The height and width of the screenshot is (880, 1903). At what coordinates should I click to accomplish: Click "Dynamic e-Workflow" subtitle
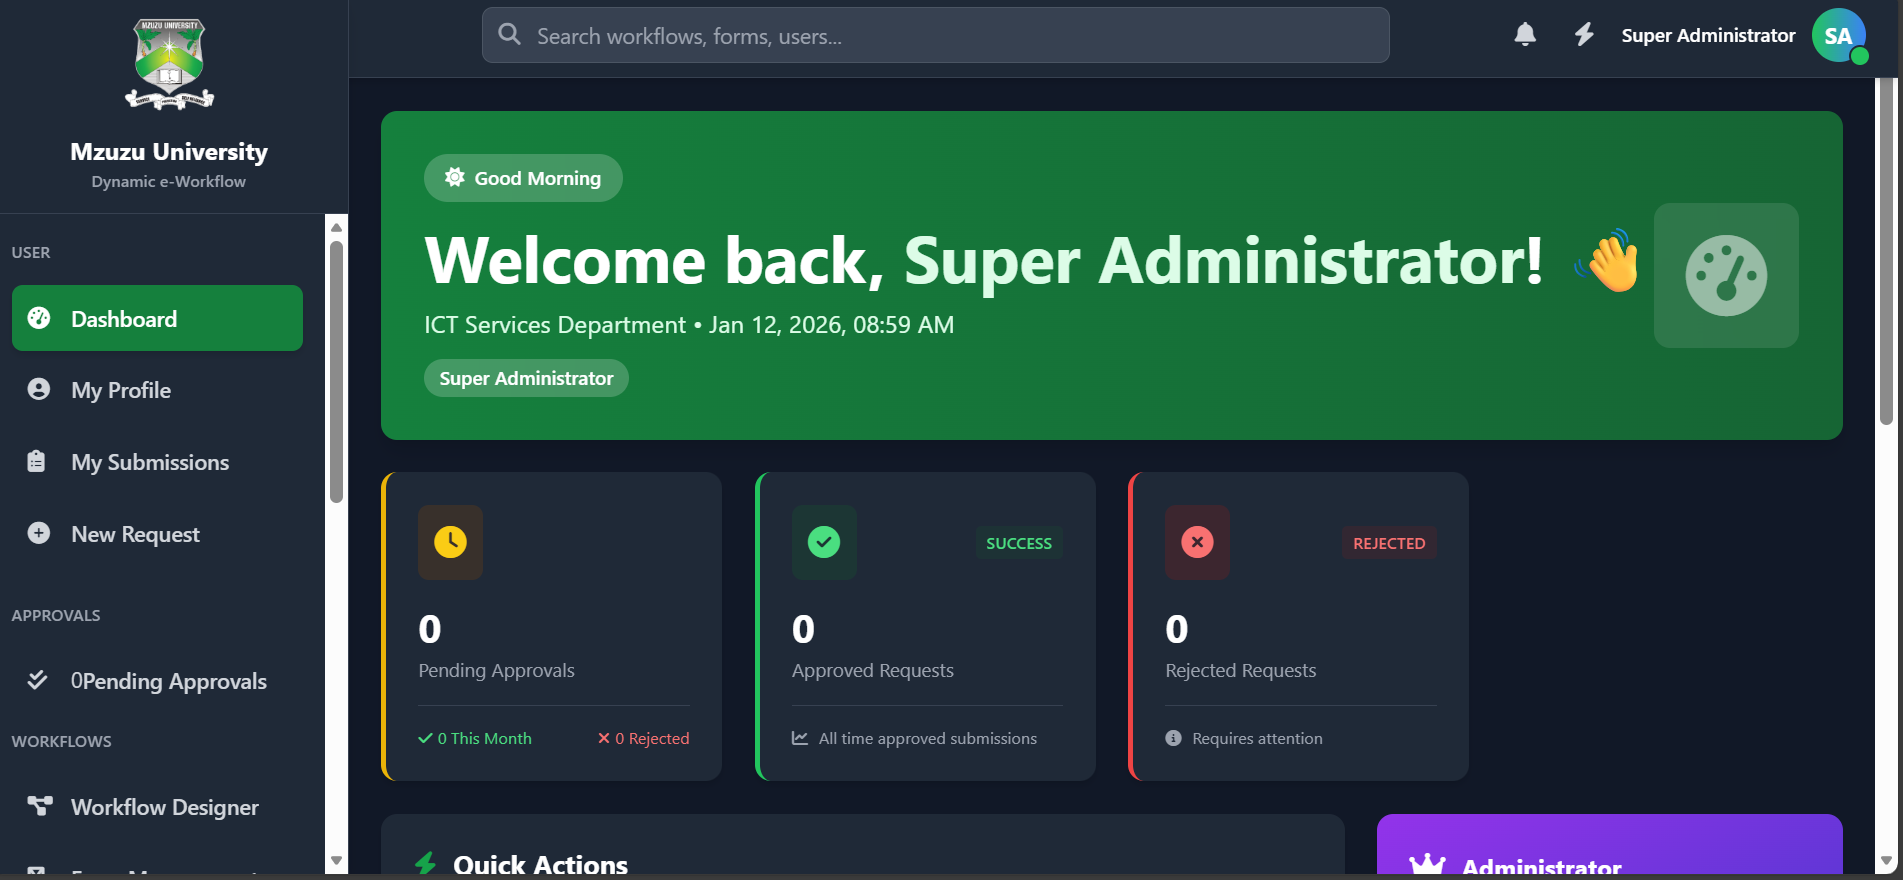(168, 181)
